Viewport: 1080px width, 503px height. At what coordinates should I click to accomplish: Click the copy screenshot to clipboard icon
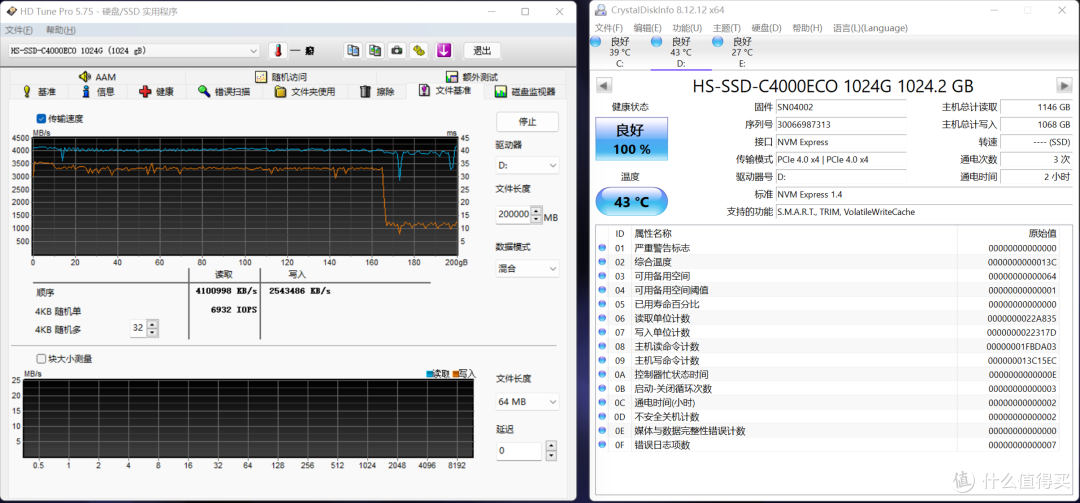(x=375, y=50)
